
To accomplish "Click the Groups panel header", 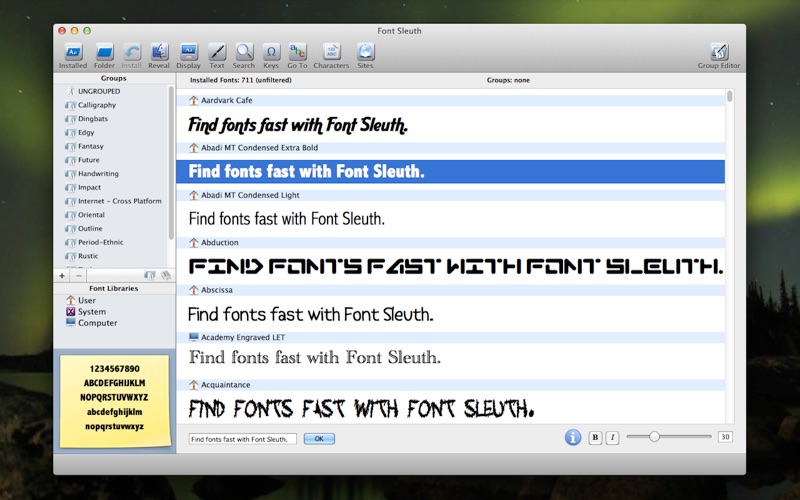I will (114, 79).
